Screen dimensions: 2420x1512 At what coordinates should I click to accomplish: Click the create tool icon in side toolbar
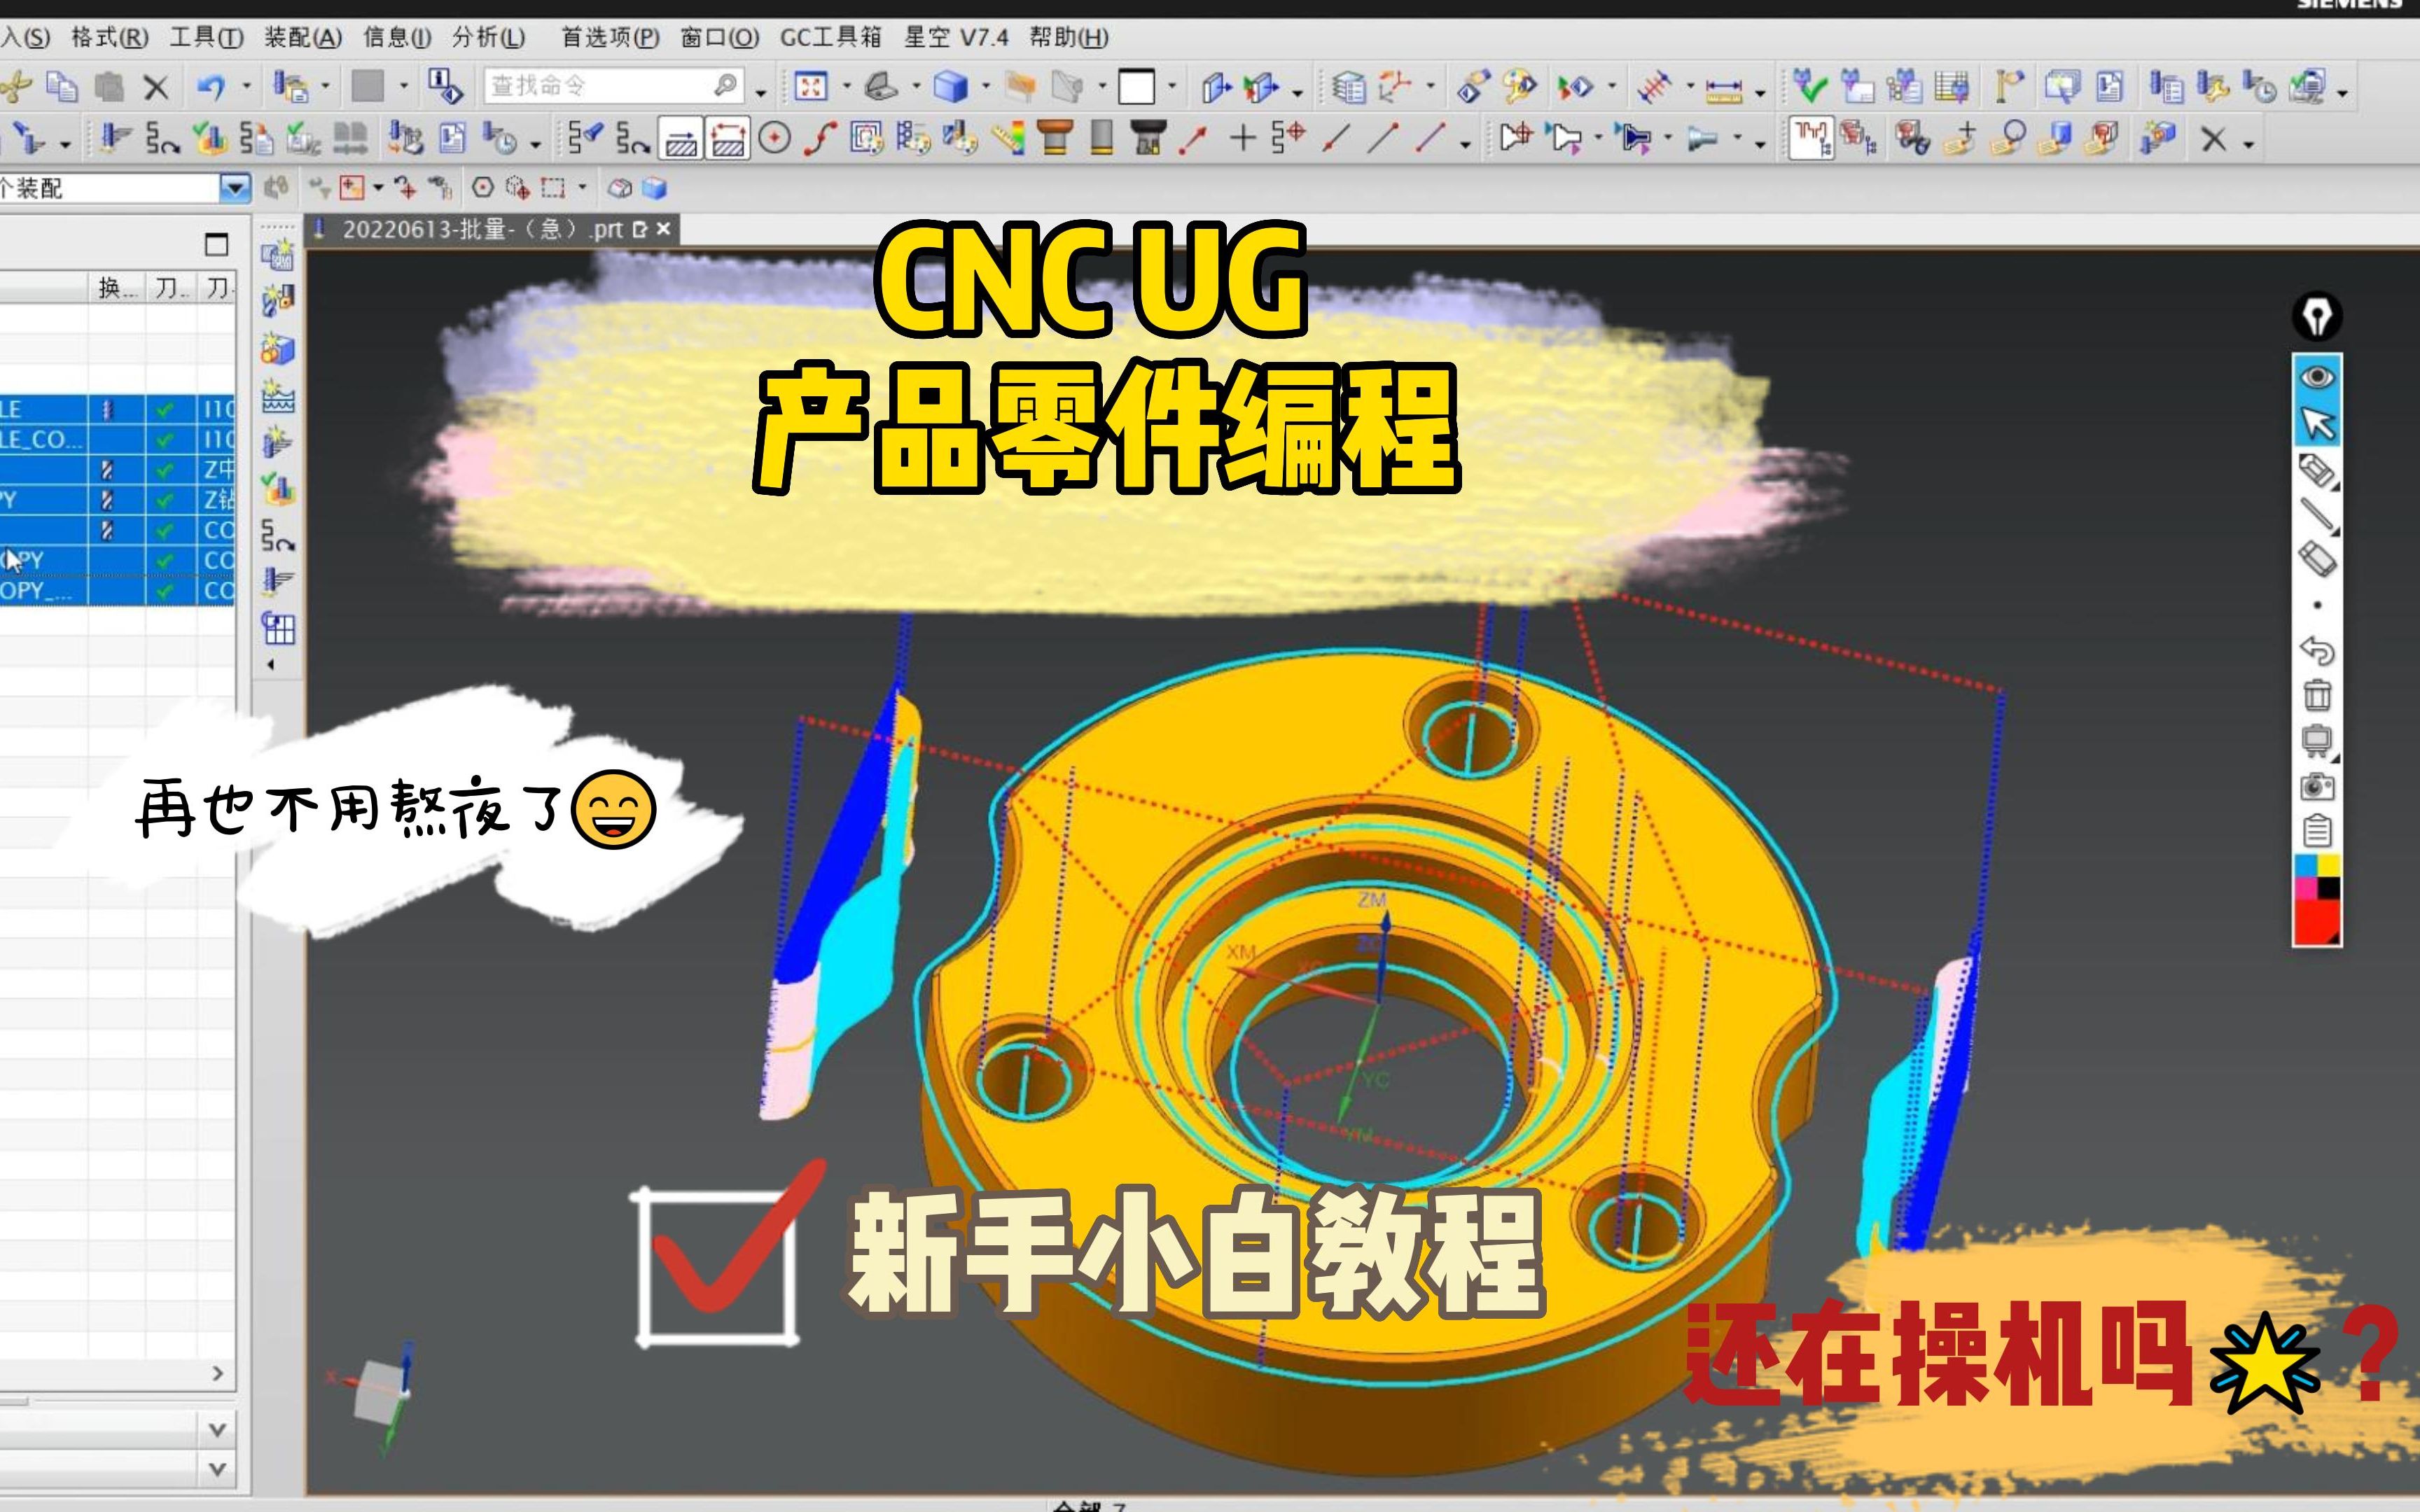click(277, 300)
